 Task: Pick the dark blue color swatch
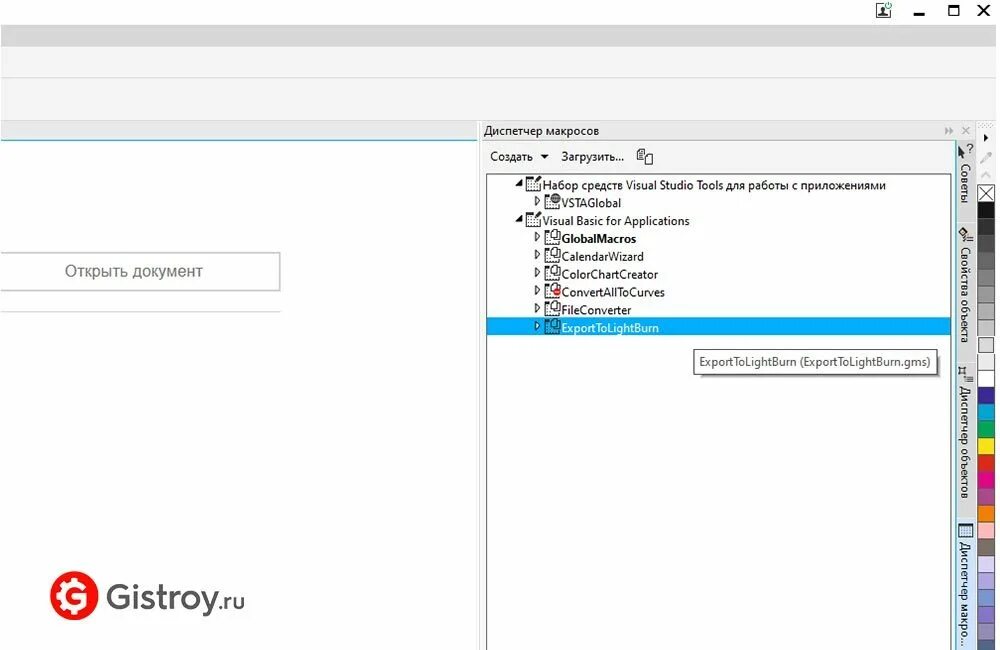[x=986, y=395]
